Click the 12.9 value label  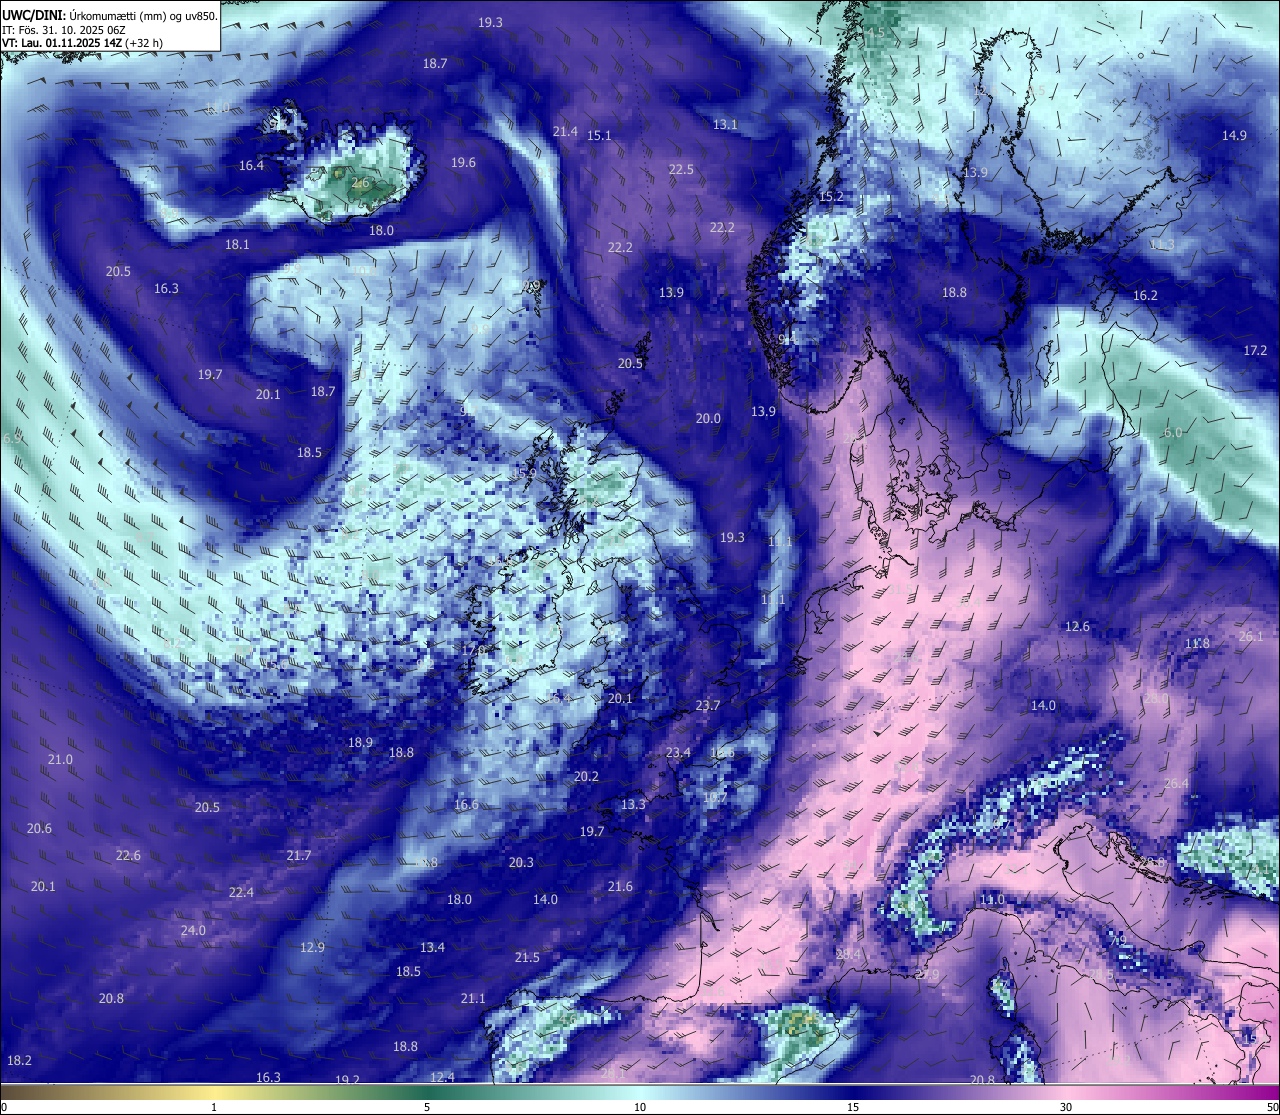(312, 946)
